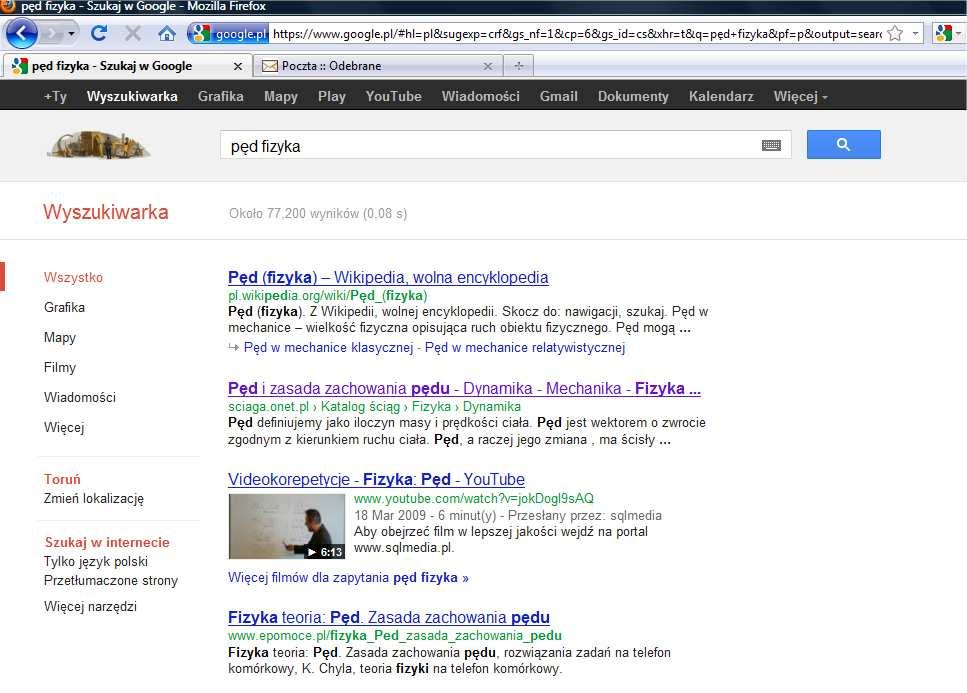Click the green URL pl.wikipedia.org/wiki/Pęd_(fizyka)
This screenshot has height=693, width=967.
(327, 296)
